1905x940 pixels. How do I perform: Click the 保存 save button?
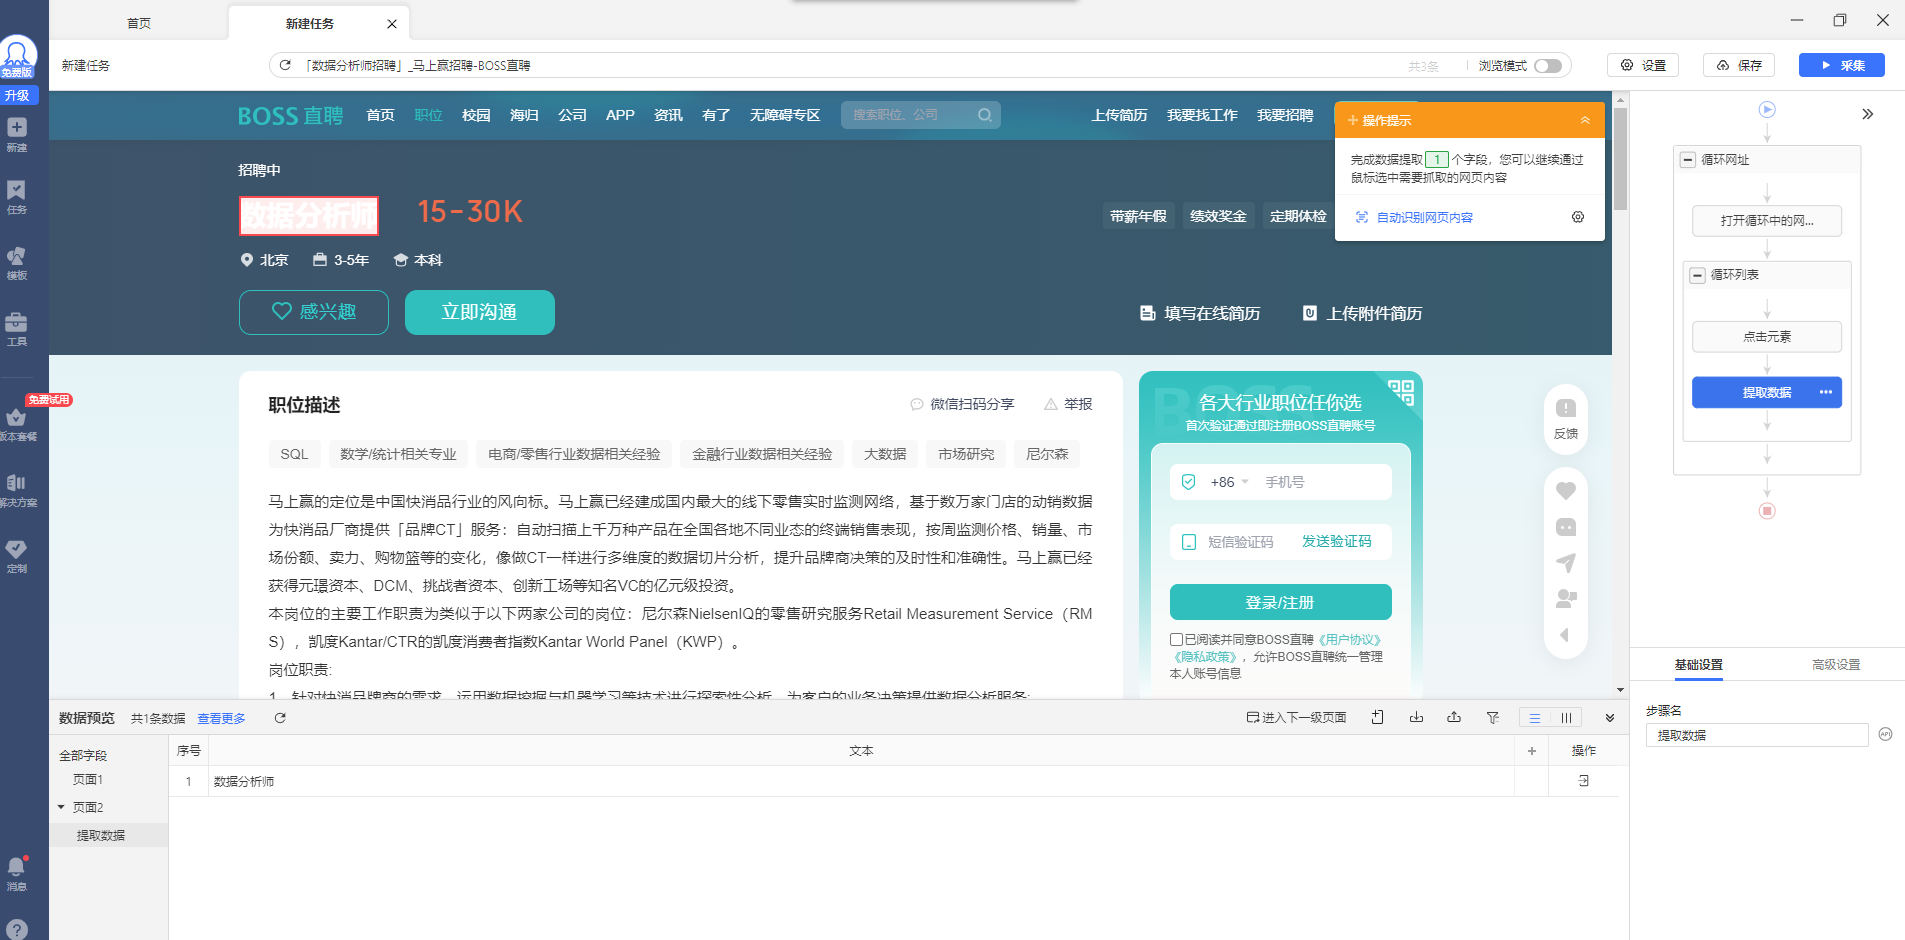point(1739,65)
